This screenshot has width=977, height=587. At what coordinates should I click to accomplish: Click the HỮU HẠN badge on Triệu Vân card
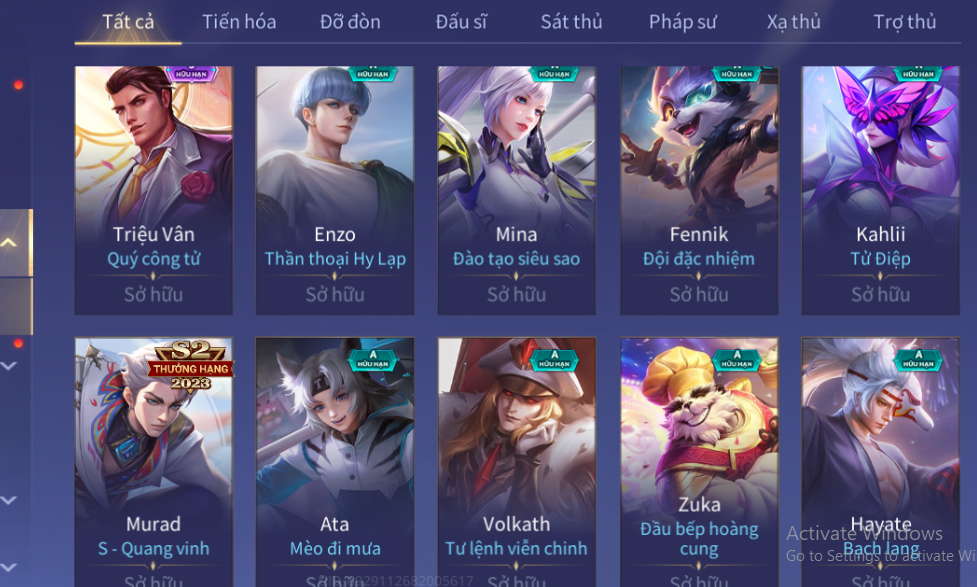[x=191, y=74]
